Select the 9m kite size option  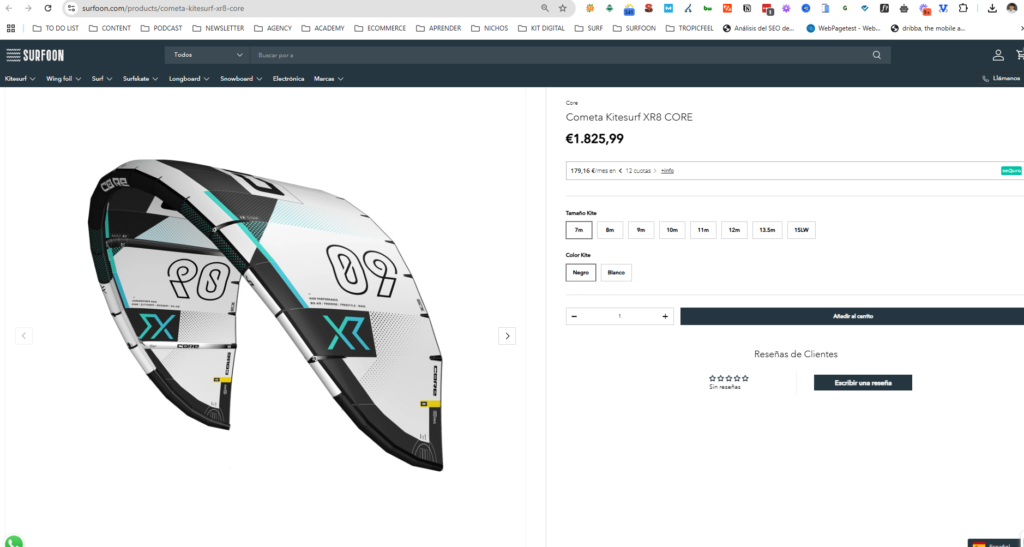coord(640,230)
